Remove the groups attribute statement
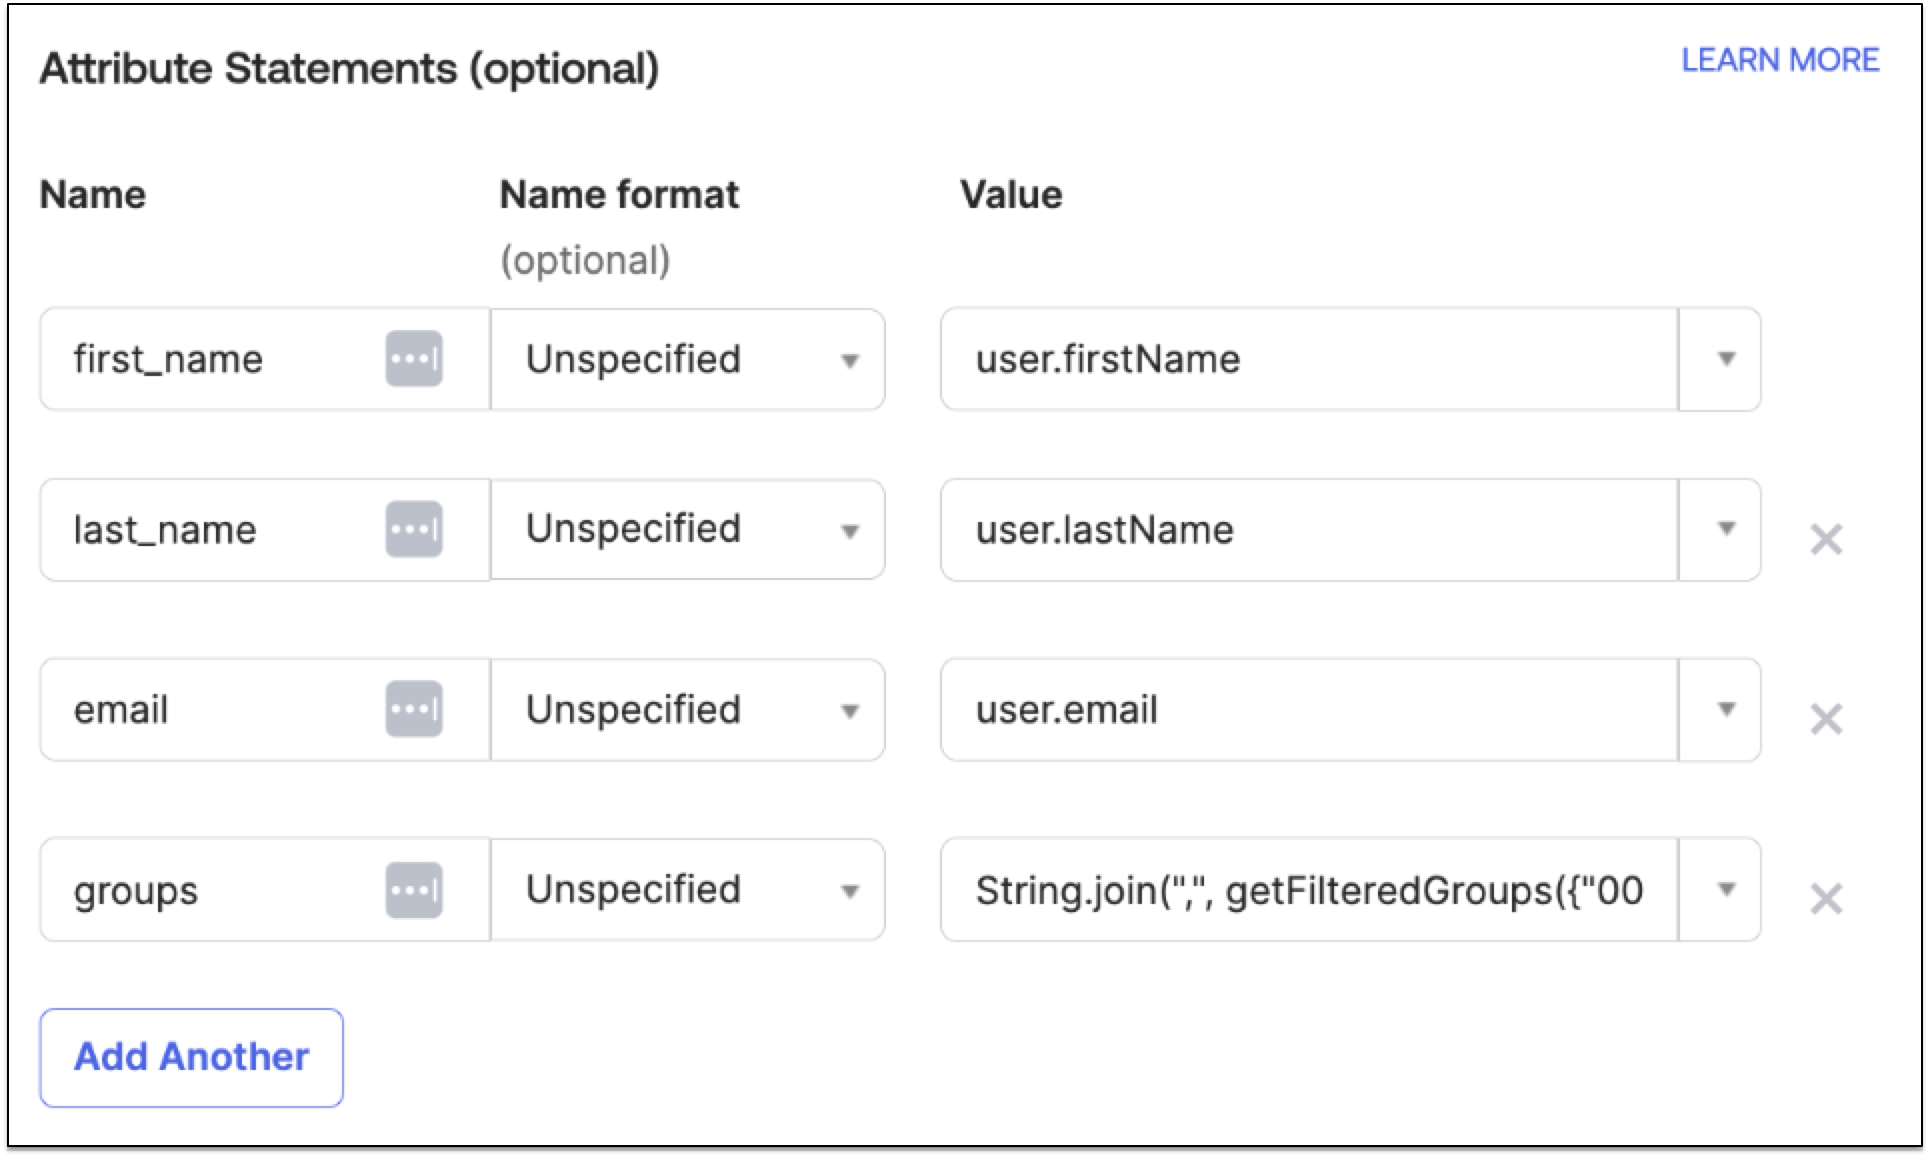Viewport: 1930px width, 1158px height. pos(1827,899)
